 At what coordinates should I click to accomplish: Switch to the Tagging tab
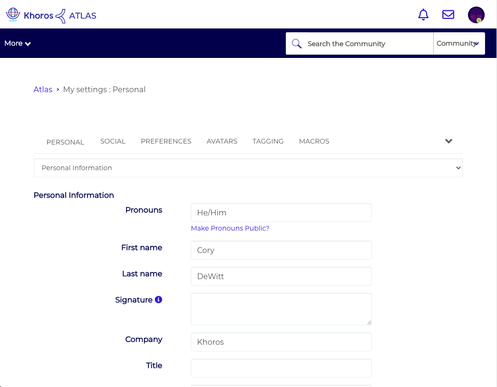click(268, 141)
